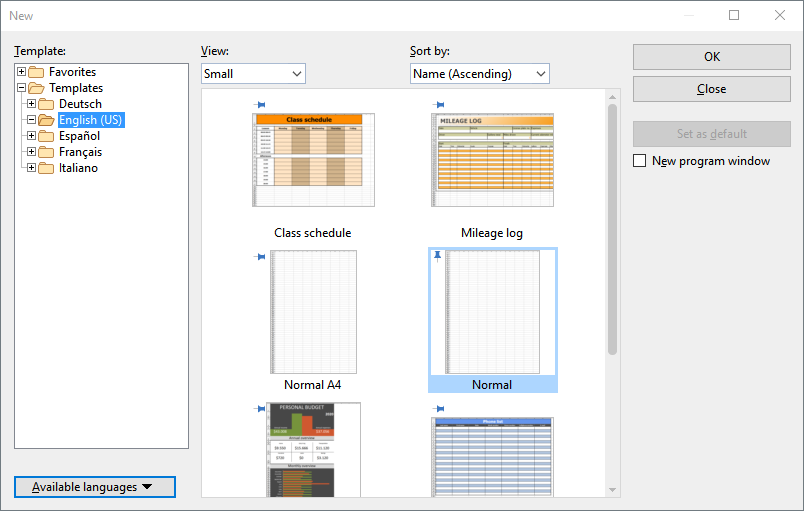This screenshot has height=511, width=804.
Task: Click the Set as default button
Action: click(712, 134)
